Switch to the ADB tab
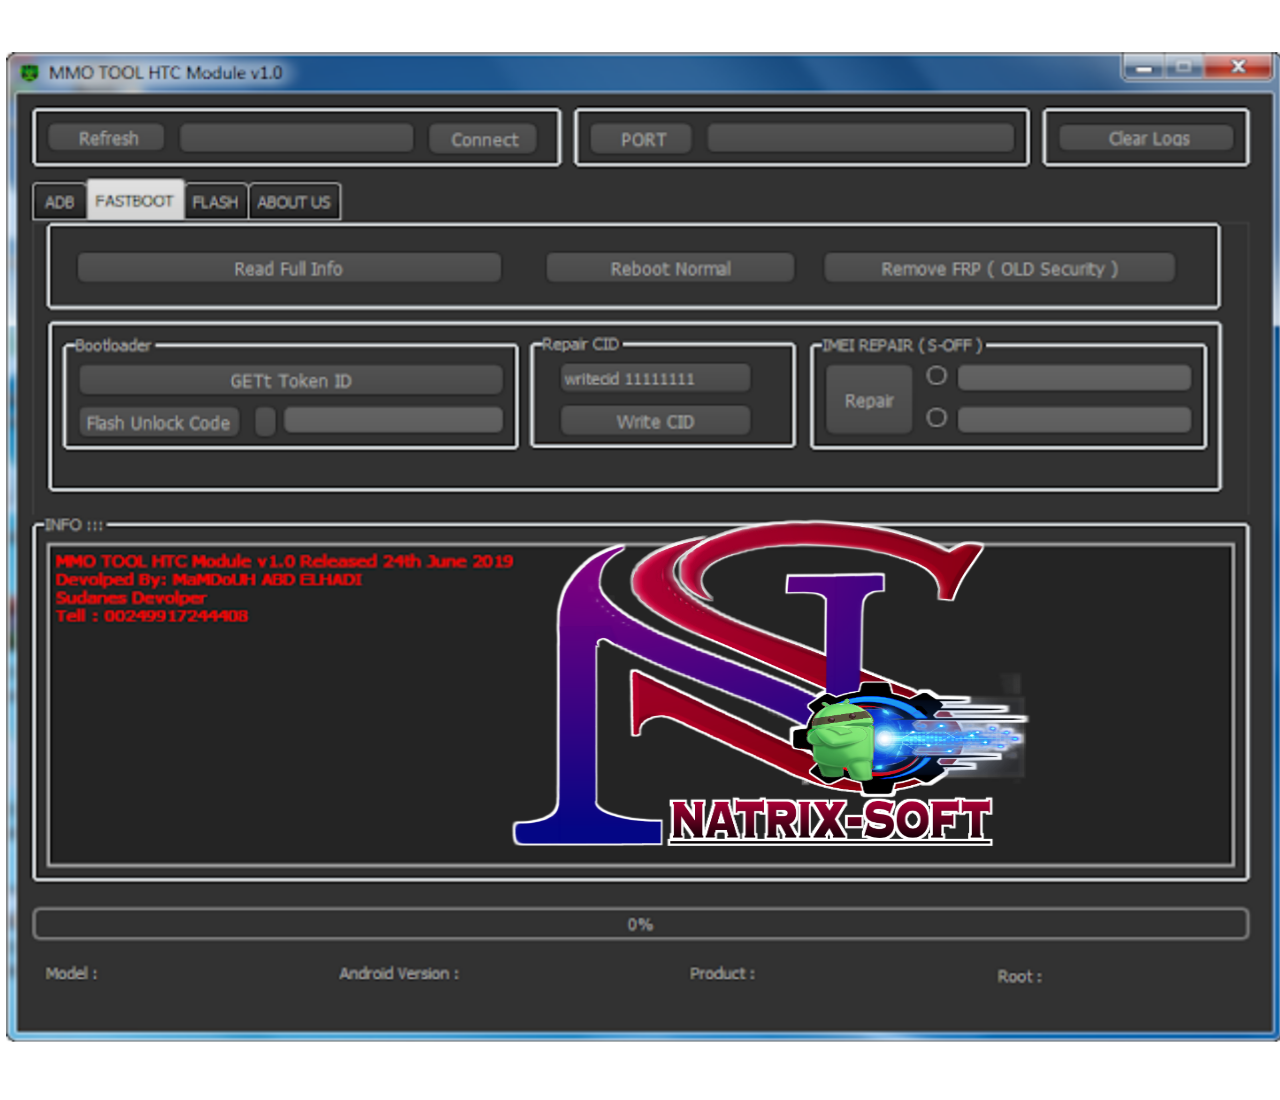The image size is (1280, 1100). pyautogui.click(x=59, y=201)
